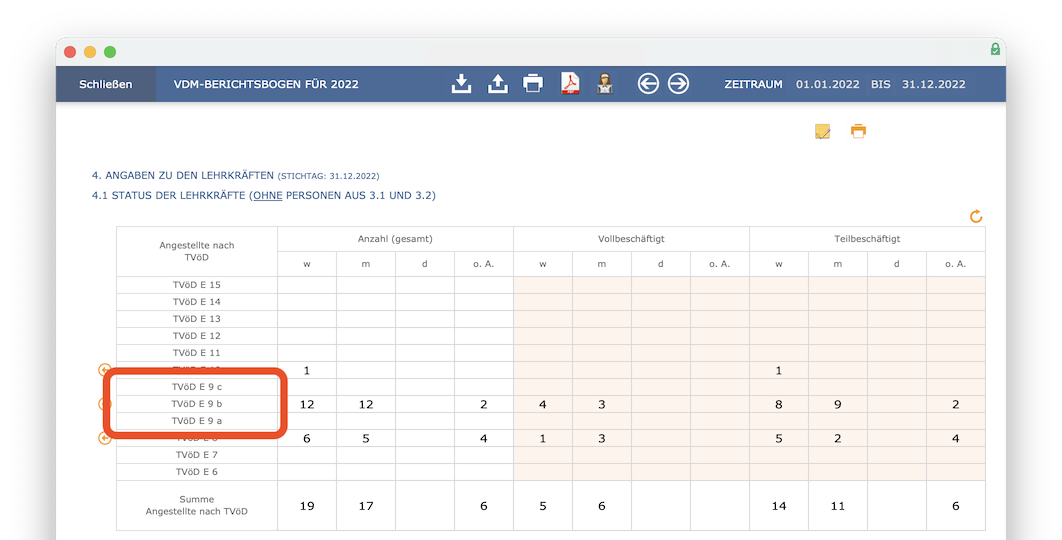The image size is (1062, 540).
Task: Go to next period with right arrow
Action: pyautogui.click(x=679, y=84)
